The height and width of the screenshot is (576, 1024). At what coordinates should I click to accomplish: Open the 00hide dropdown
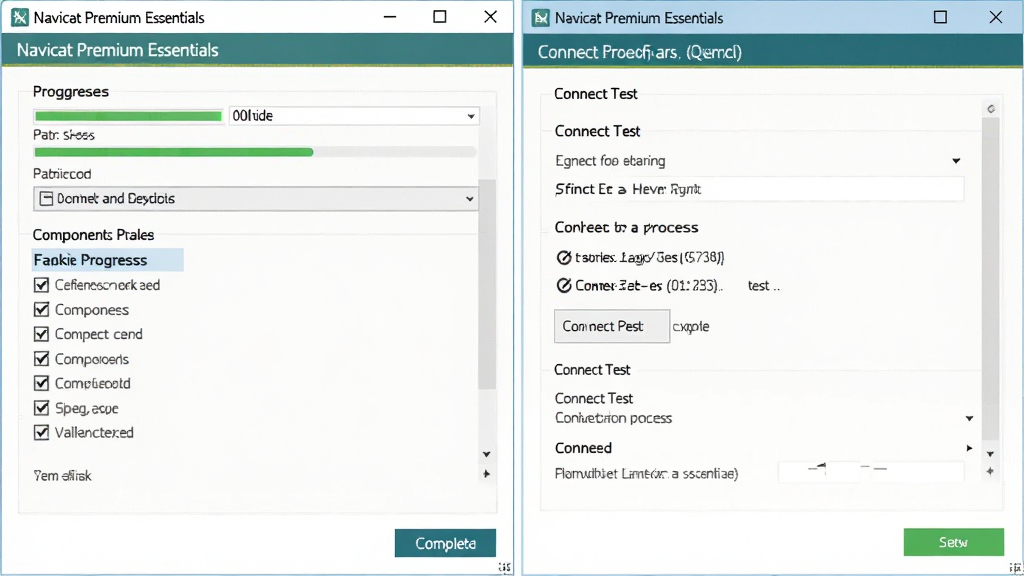354,116
